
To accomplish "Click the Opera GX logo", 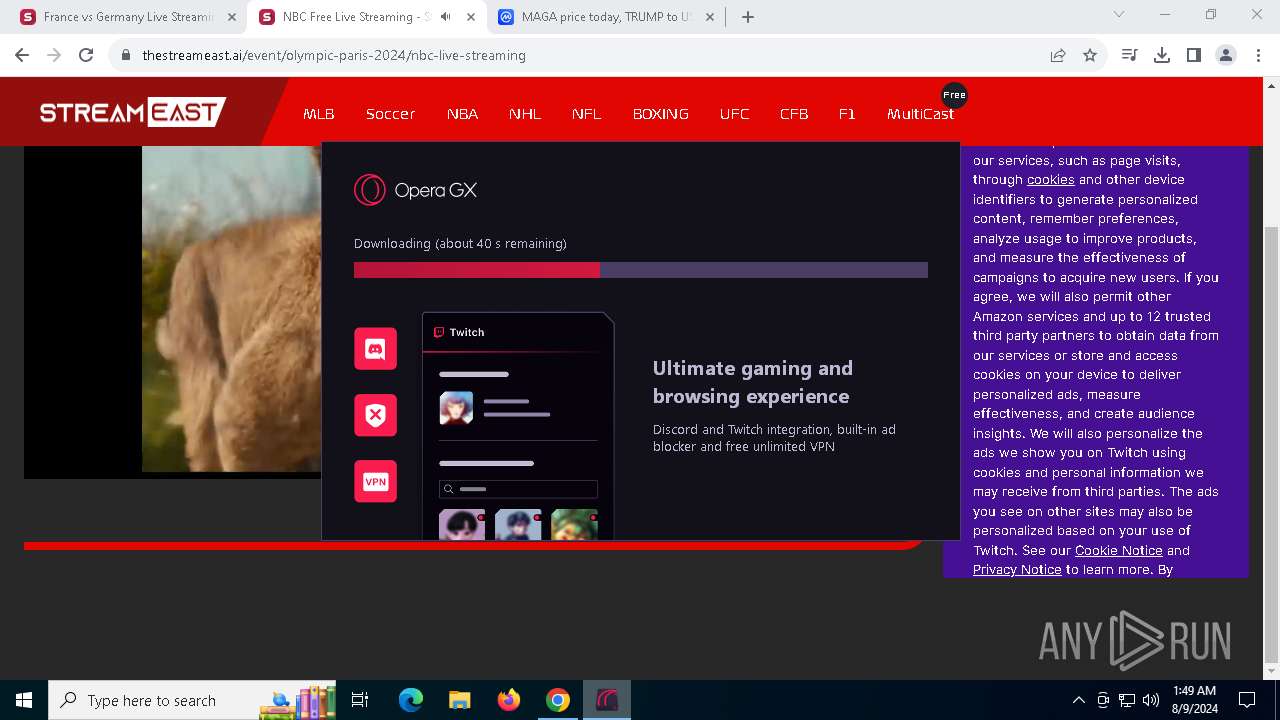I will pyautogui.click(x=415, y=190).
